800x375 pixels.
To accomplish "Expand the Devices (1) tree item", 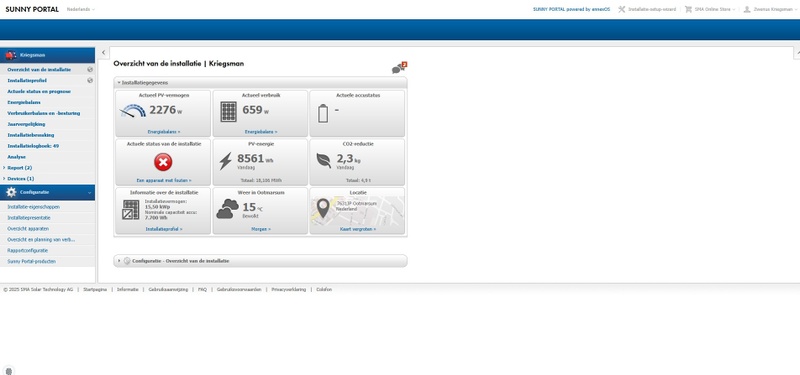I will click(x=5, y=179).
